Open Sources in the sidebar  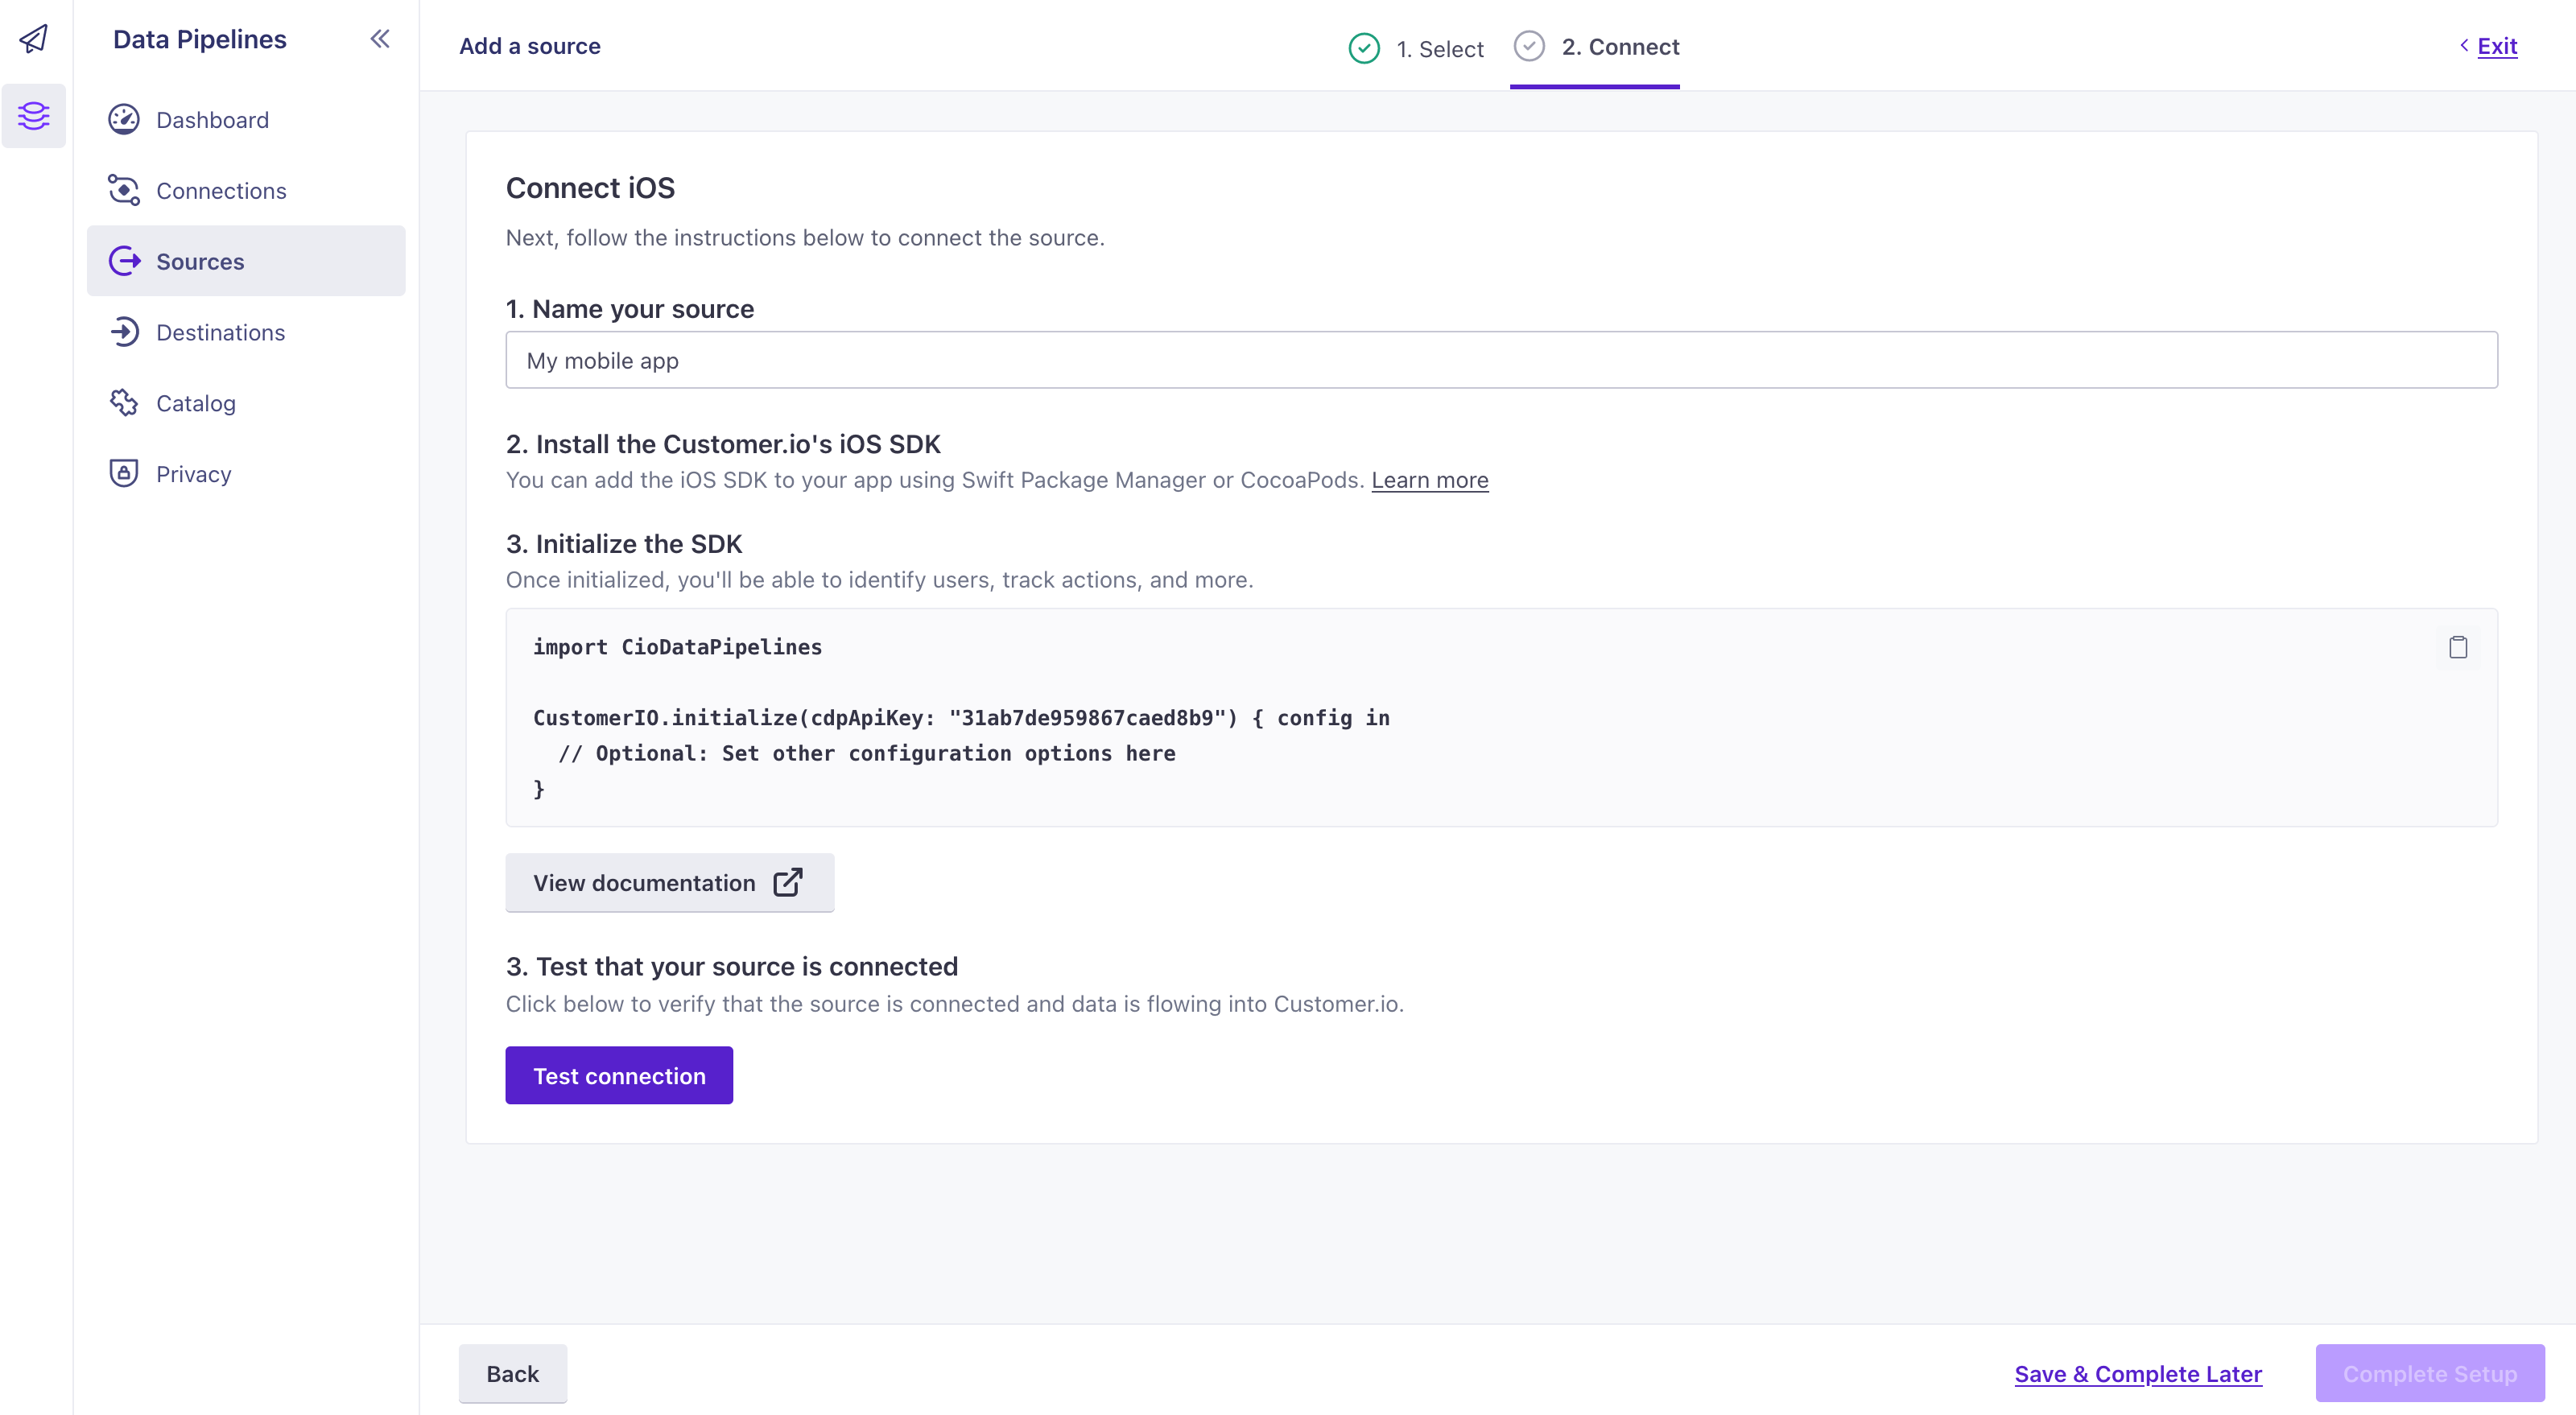click(246, 261)
